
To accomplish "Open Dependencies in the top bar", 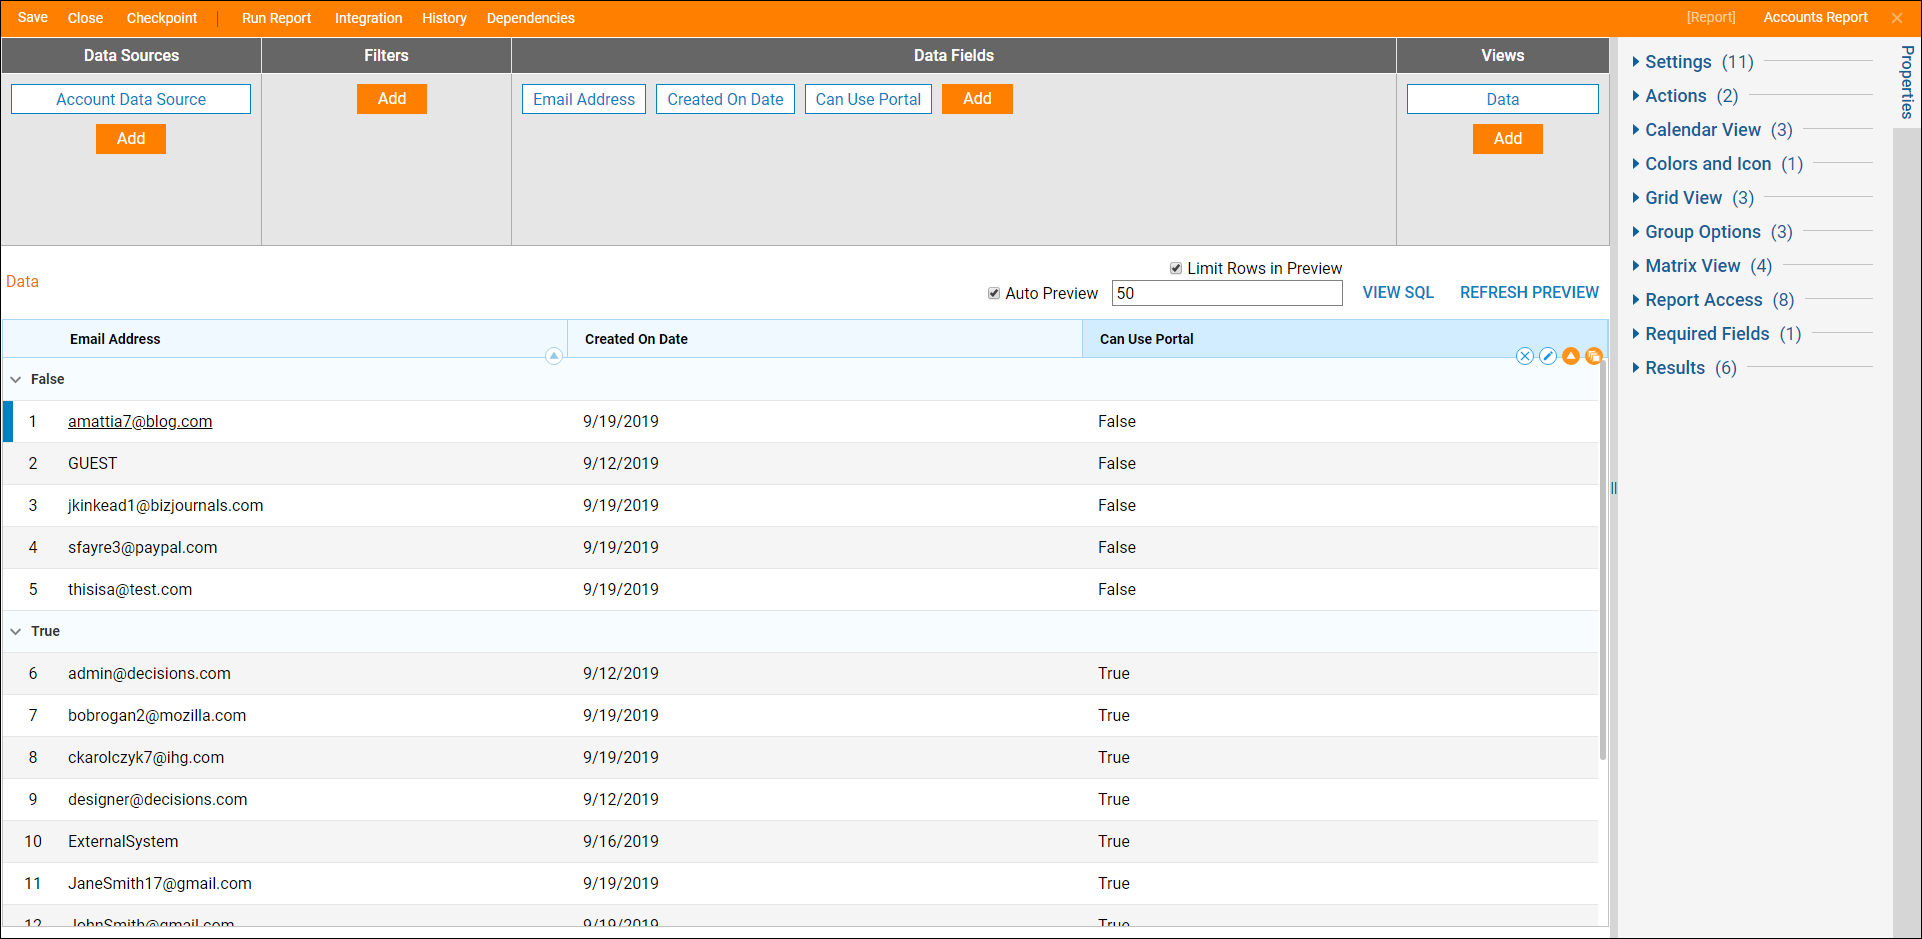I will coord(531,18).
